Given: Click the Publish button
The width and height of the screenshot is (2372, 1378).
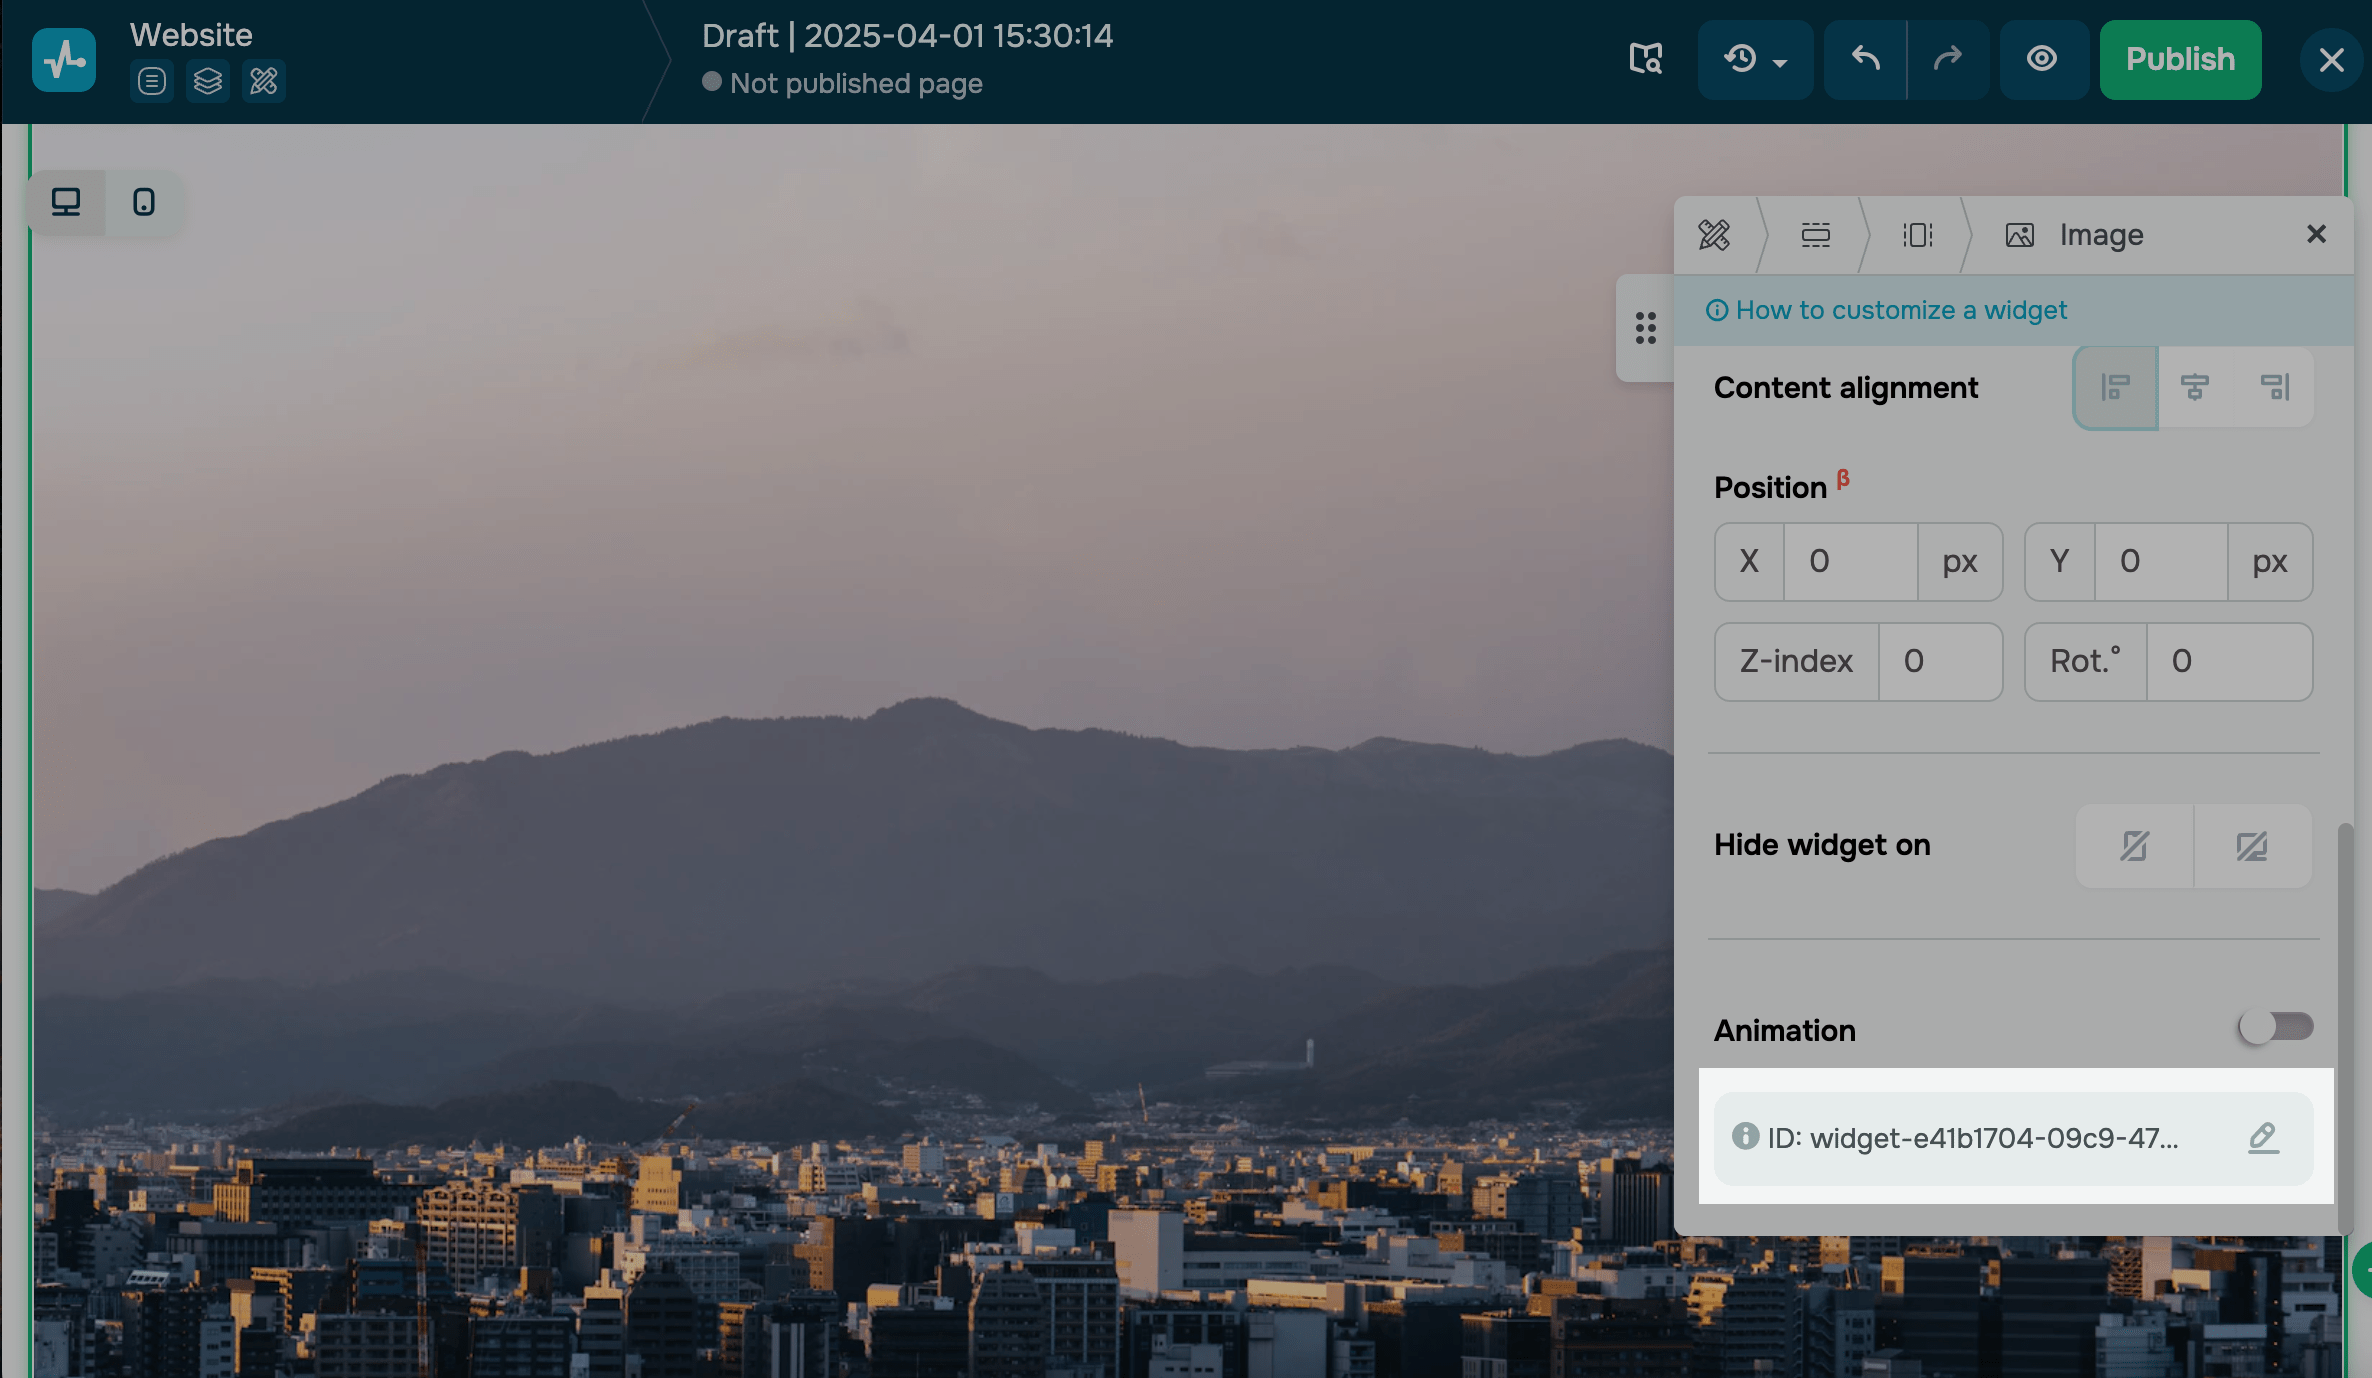Looking at the screenshot, I should tap(2180, 60).
